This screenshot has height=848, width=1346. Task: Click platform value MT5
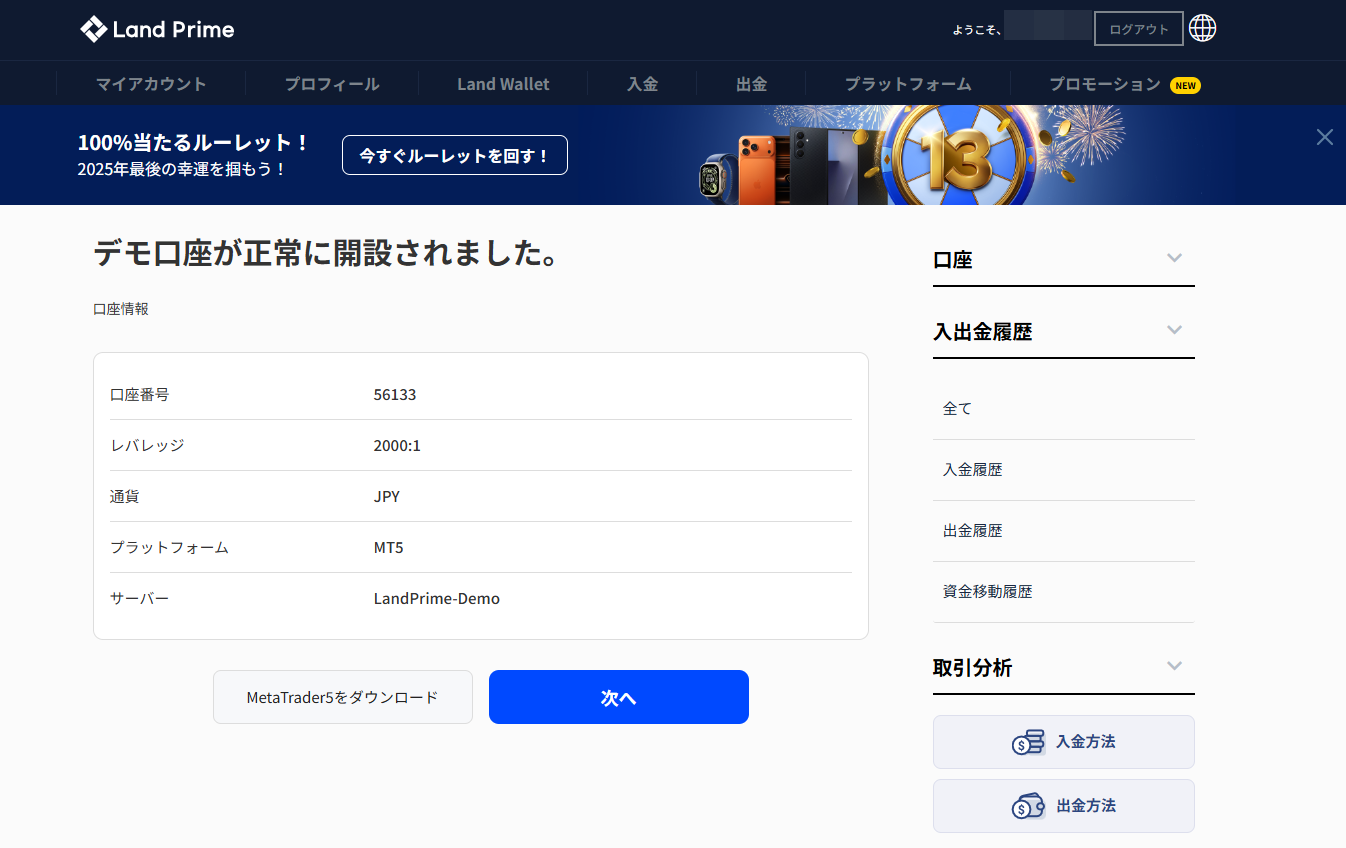click(389, 547)
